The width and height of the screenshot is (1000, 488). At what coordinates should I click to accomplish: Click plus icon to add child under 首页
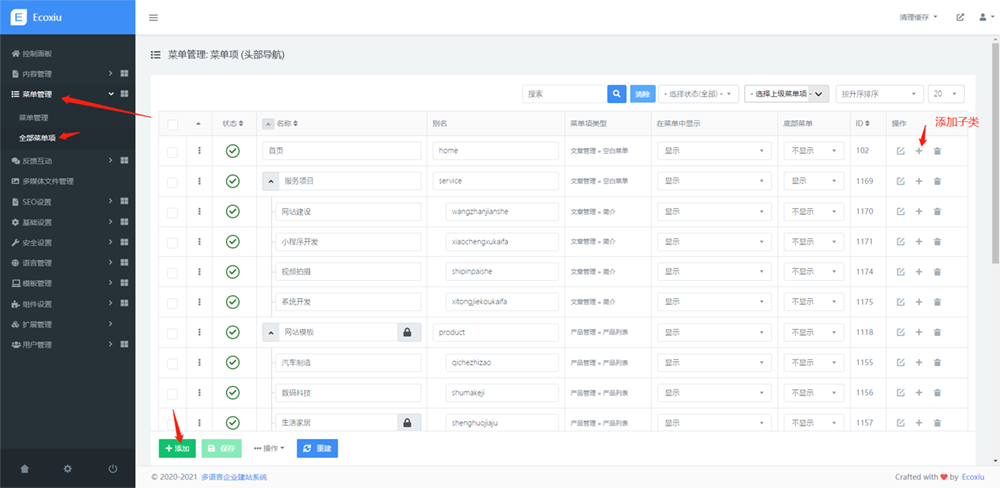click(x=919, y=151)
